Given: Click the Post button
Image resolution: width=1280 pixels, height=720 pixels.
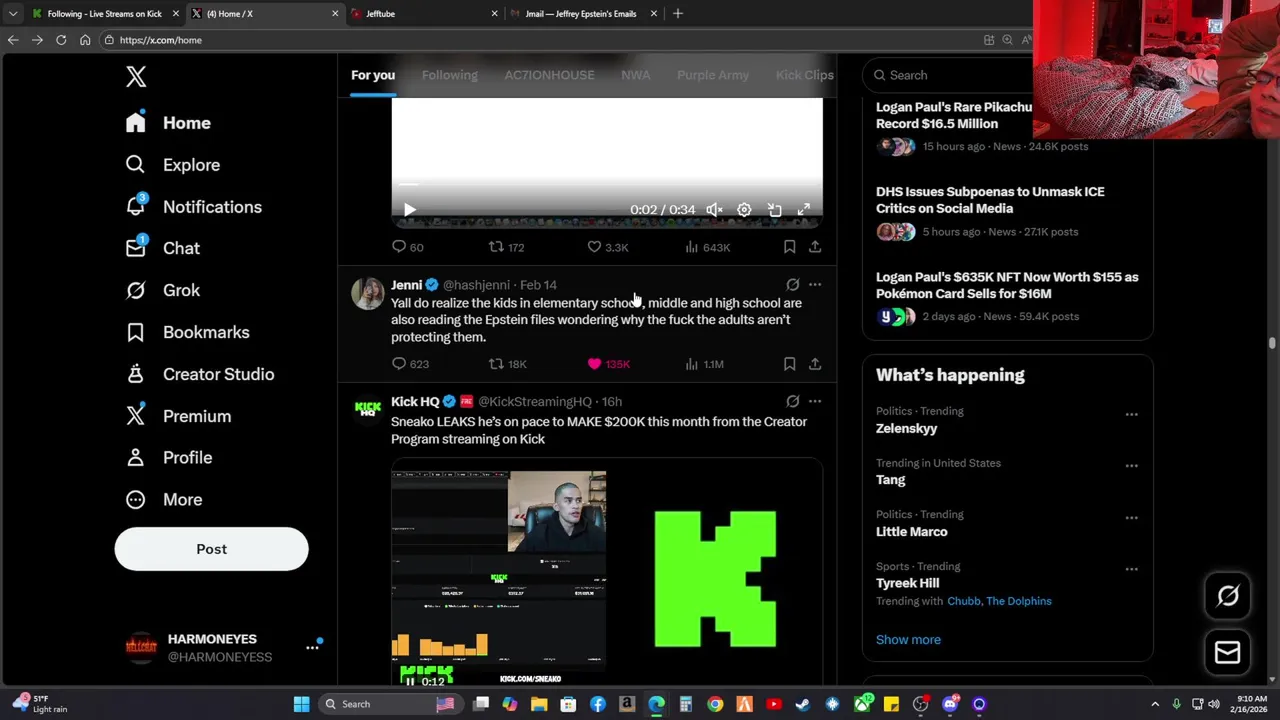Looking at the screenshot, I should 211,549.
